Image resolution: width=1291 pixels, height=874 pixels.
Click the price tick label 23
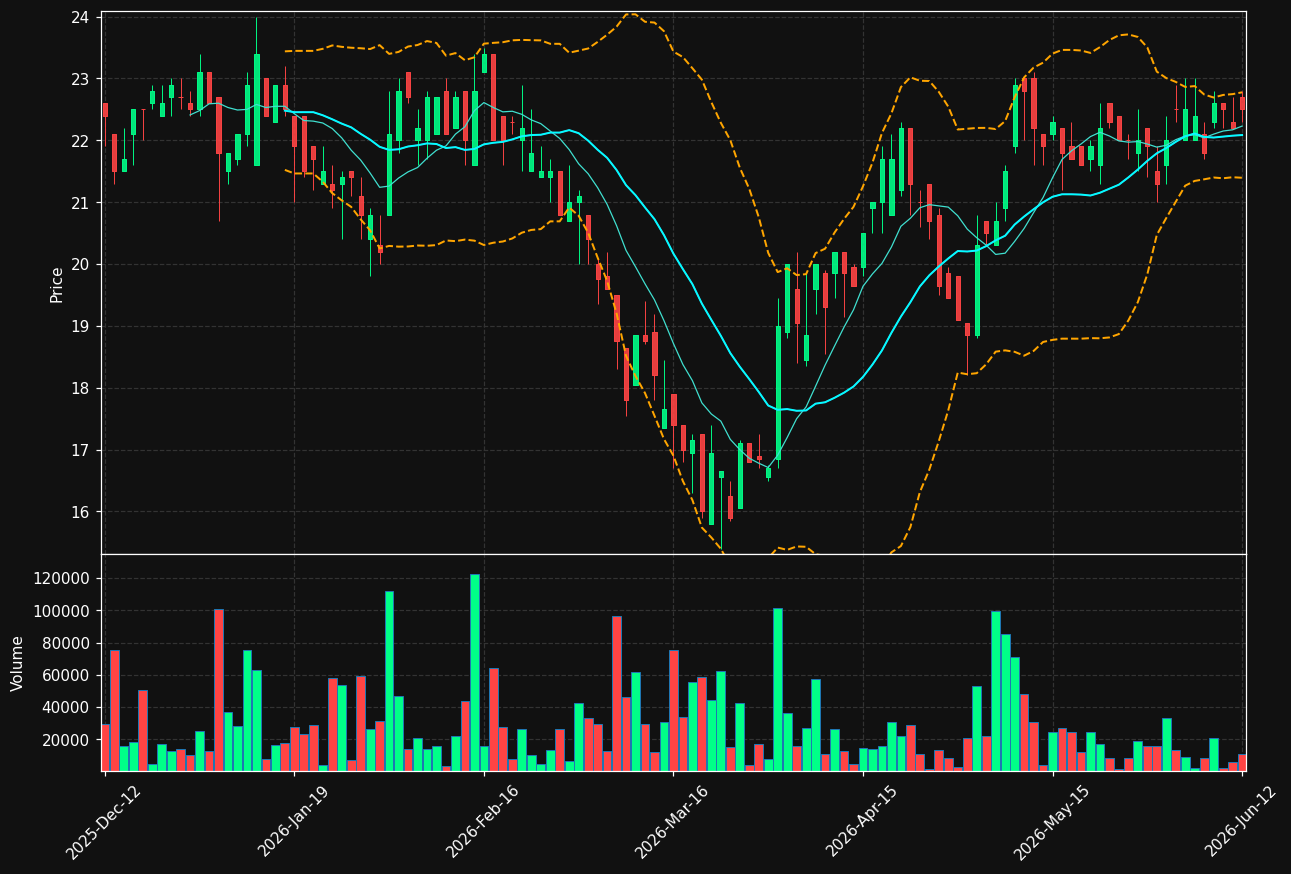80,79
